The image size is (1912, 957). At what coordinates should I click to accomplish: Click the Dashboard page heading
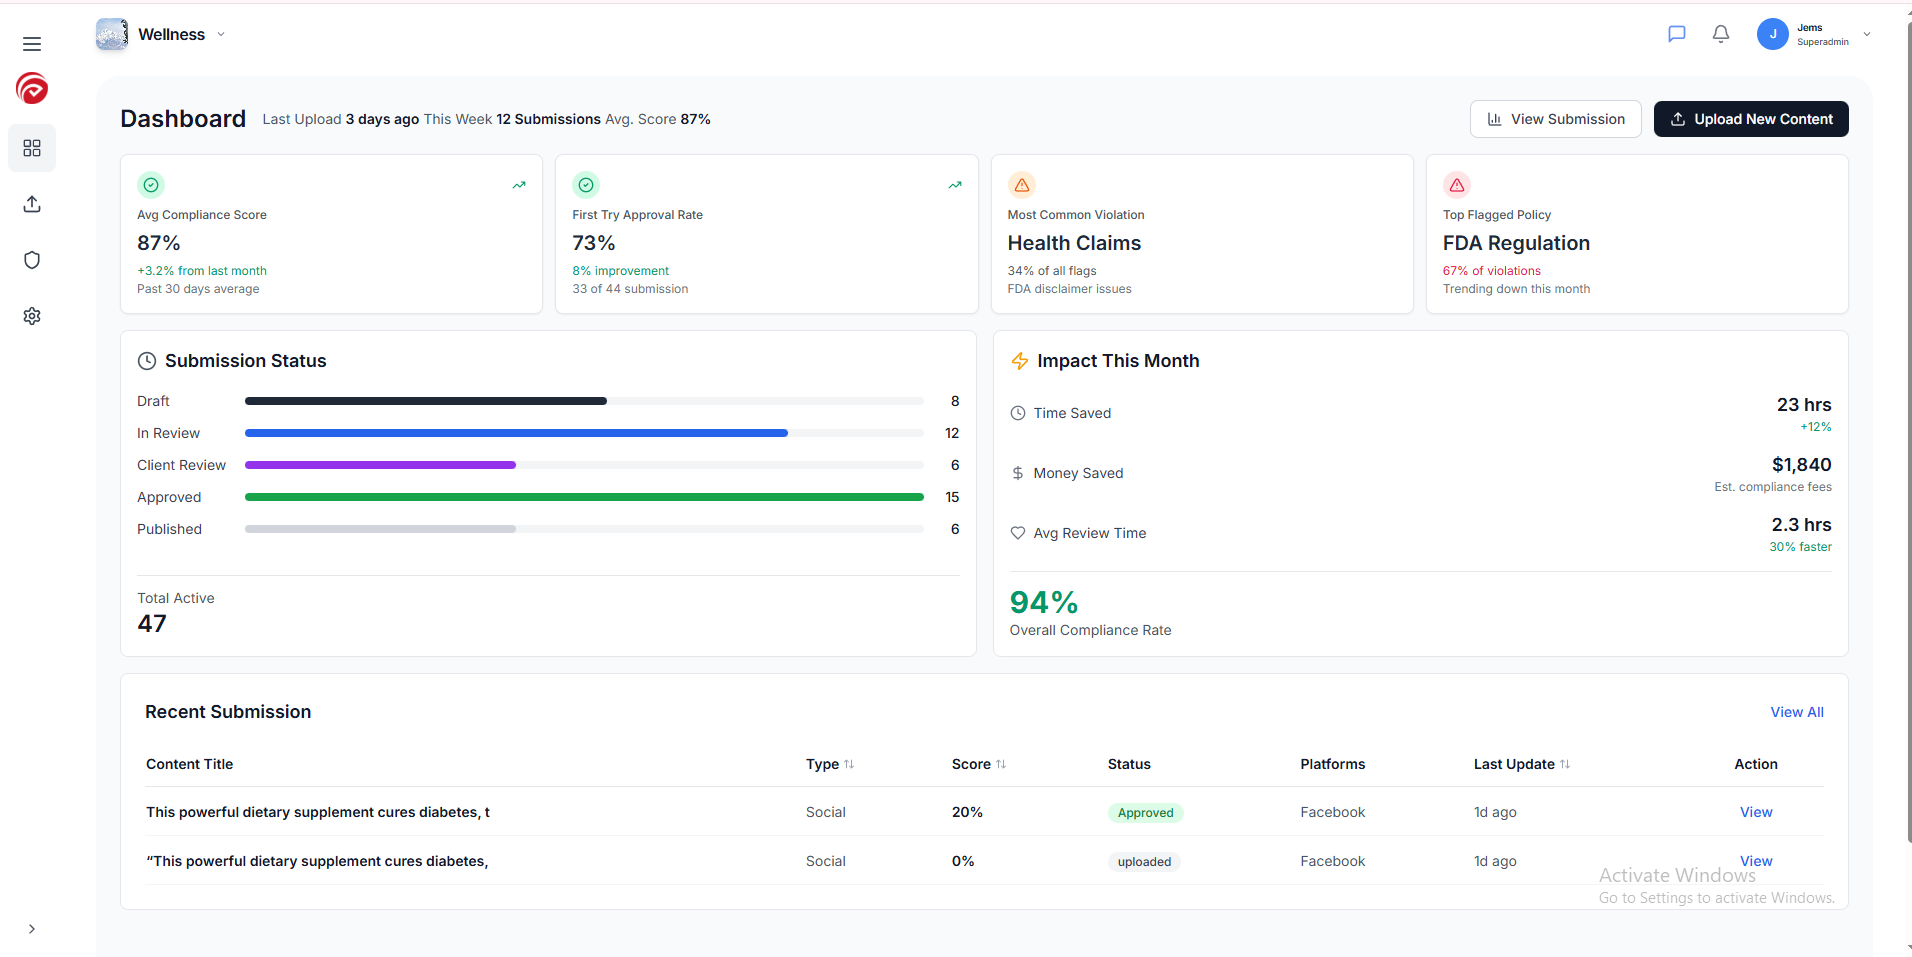183,119
